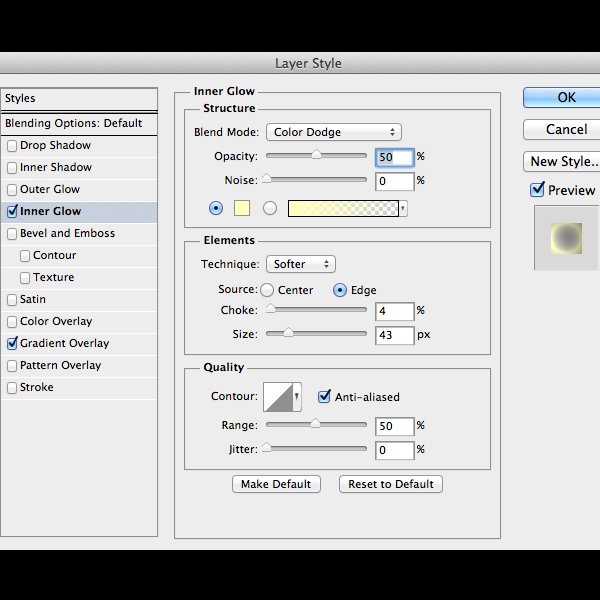Click the Range slider handle

coord(315,423)
